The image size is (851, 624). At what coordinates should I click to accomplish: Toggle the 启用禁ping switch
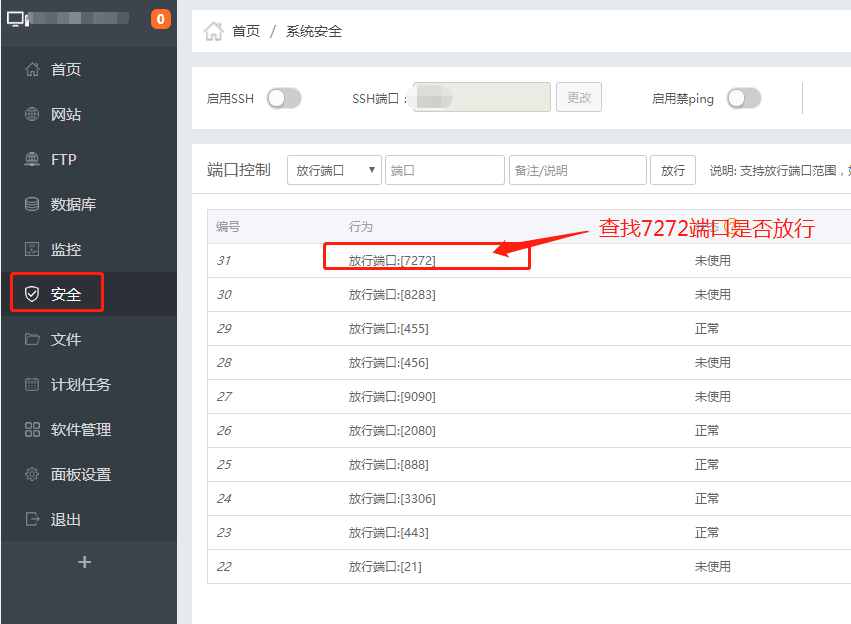744,99
